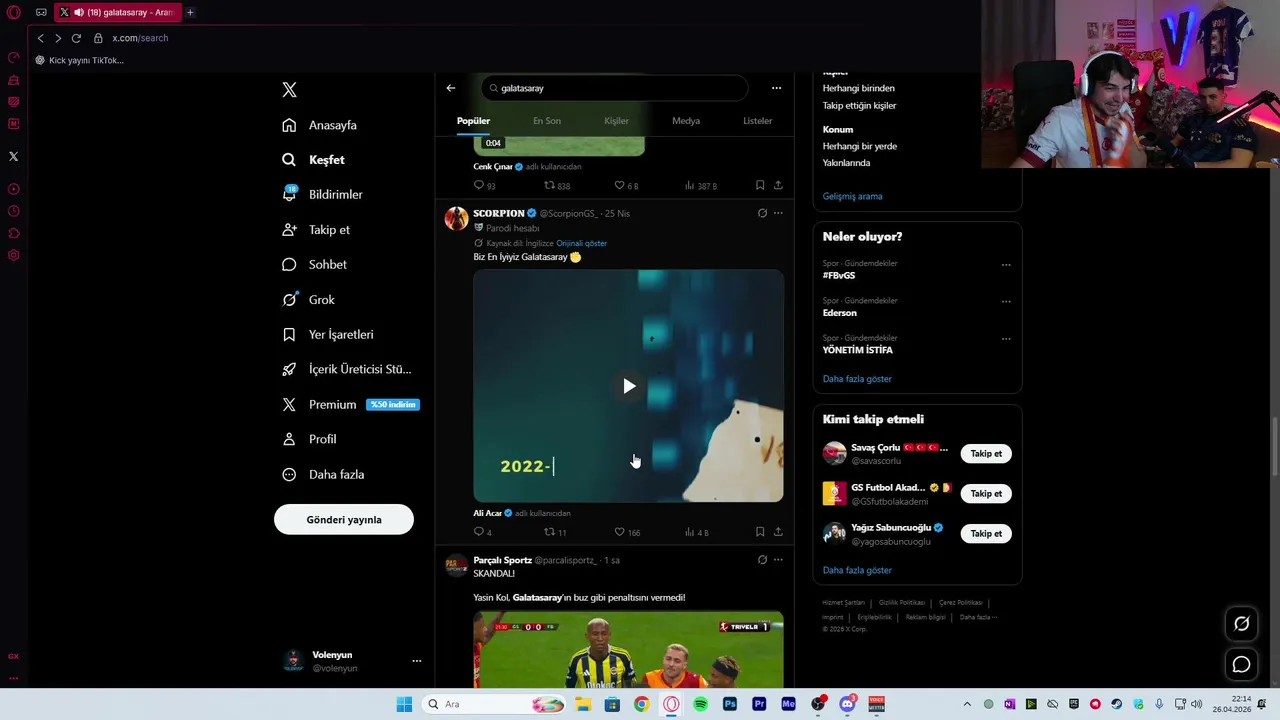The height and width of the screenshot is (720, 1280).
Task: Go to the Keşfet explore page
Action: pos(313,160)
